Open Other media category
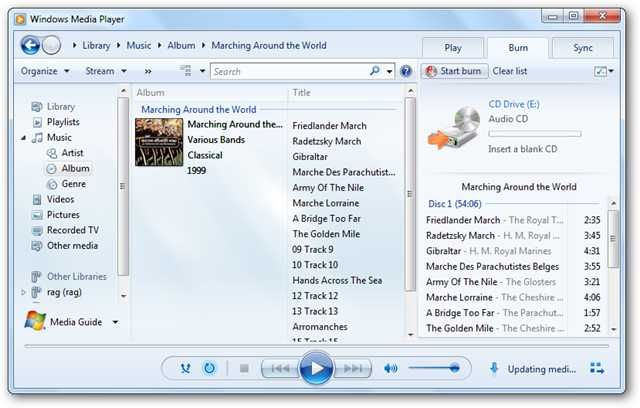Image resolution: width=640 pixels, height=408 pixels. [72, 246]
